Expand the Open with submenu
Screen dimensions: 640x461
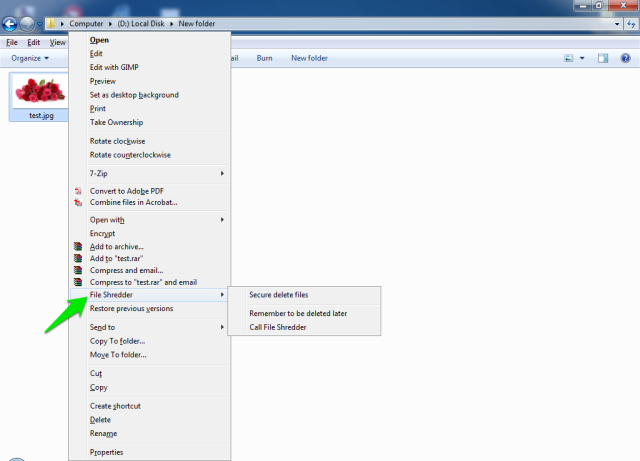click(150, 219)
